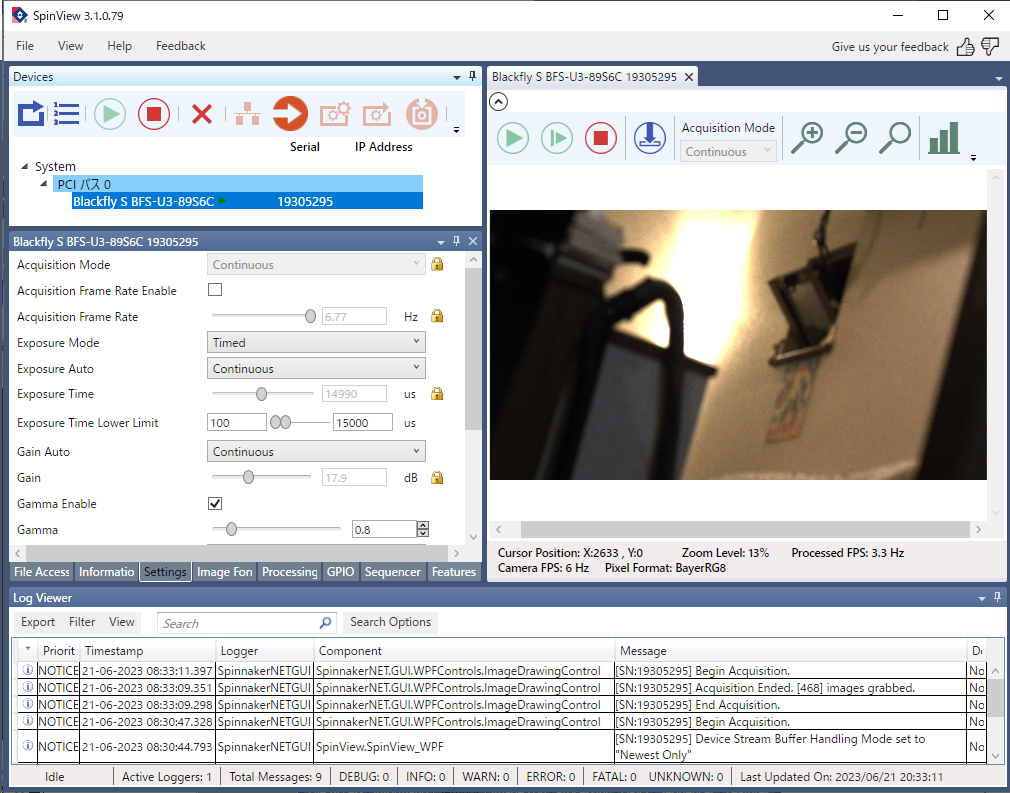Switch to the GPIO tab
The image size is (1010, 793).
click(x=340, y=572)
